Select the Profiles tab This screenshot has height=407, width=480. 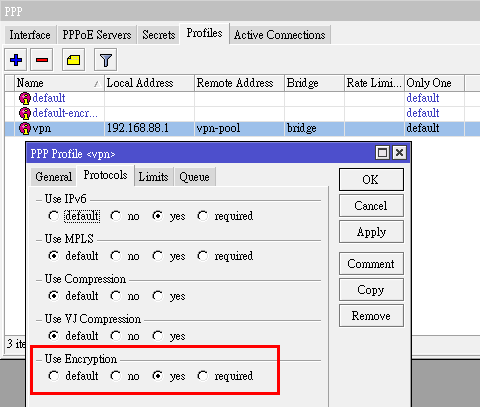204,33
